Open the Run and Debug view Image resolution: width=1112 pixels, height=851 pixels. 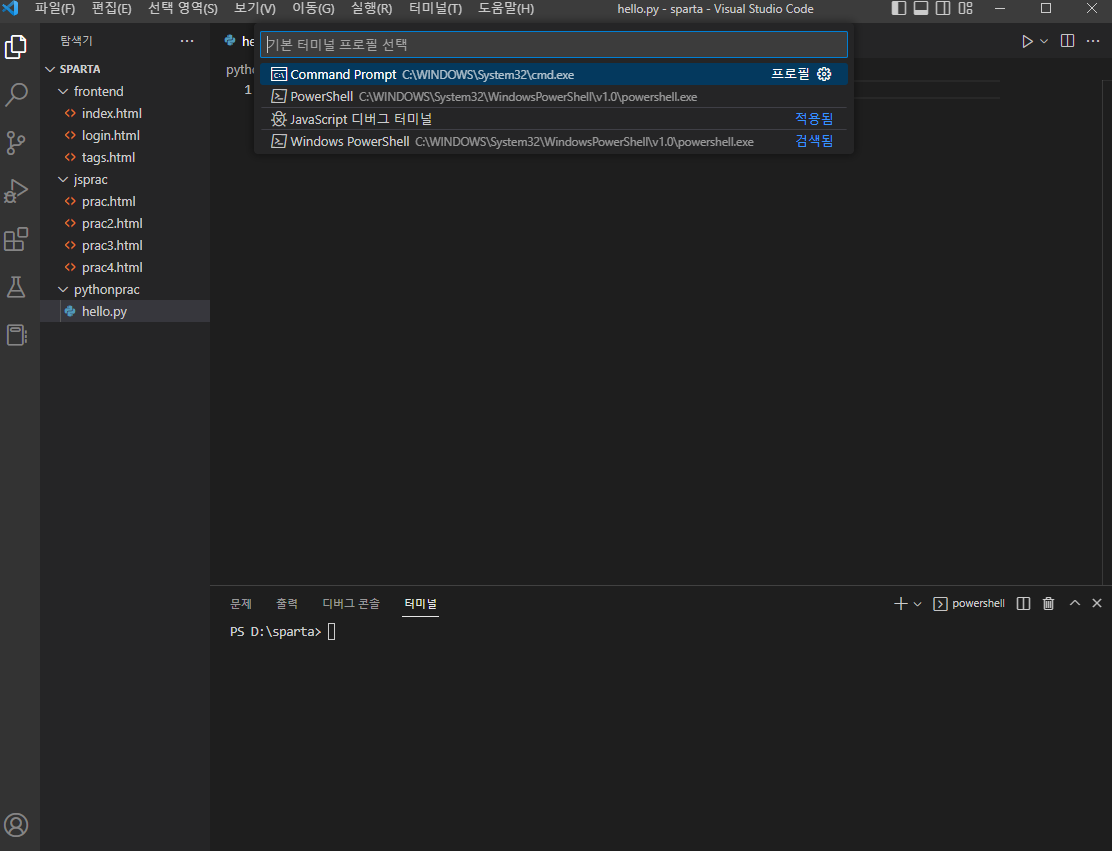pos(16,191)
